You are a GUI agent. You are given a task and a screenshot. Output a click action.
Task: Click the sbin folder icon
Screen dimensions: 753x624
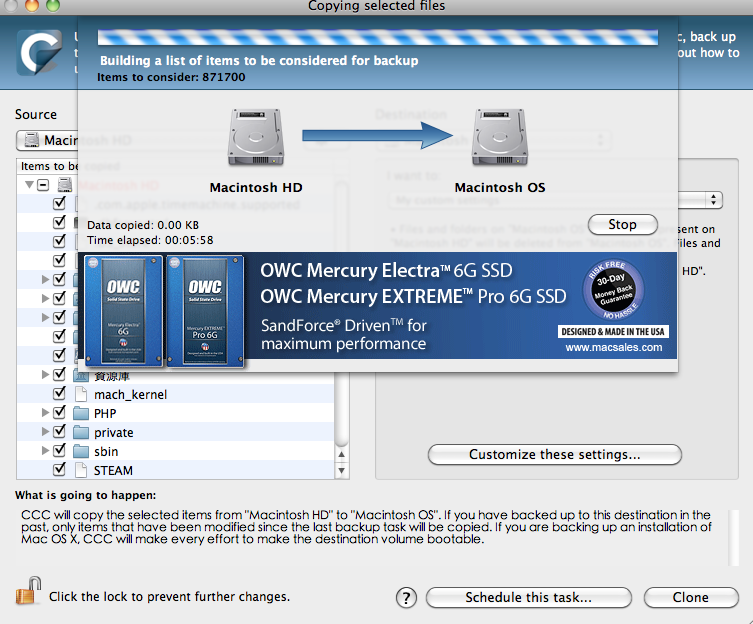point(81,451)
